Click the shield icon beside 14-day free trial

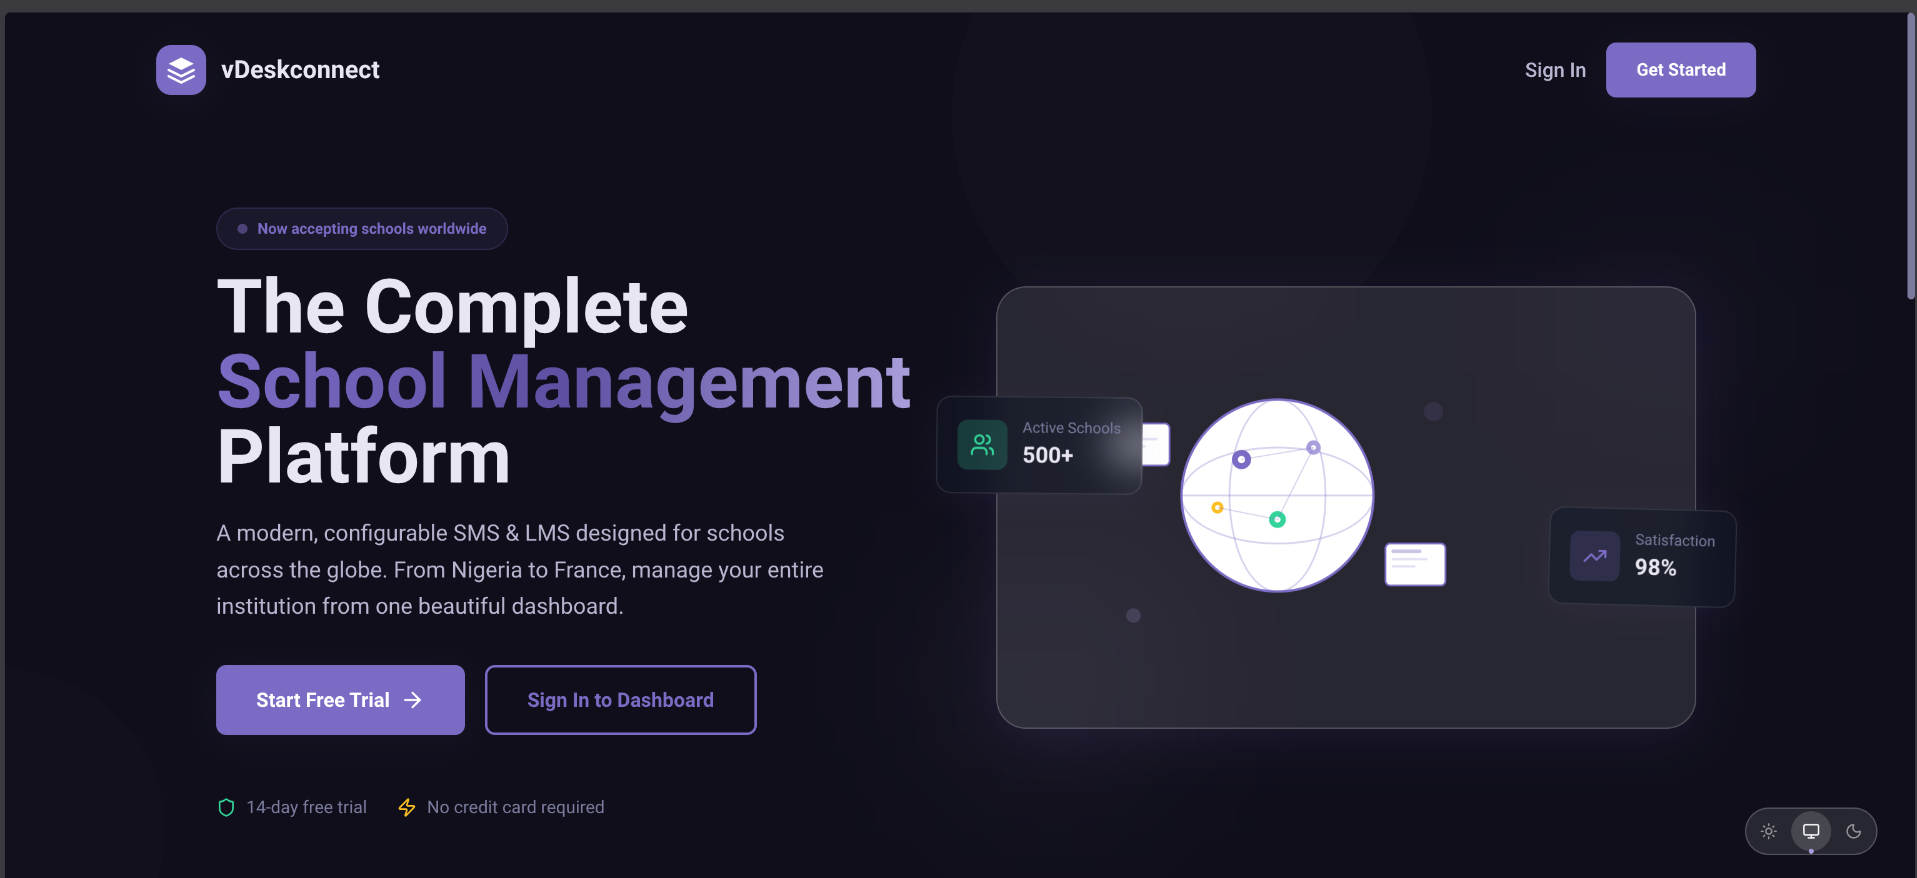[226, 807]
